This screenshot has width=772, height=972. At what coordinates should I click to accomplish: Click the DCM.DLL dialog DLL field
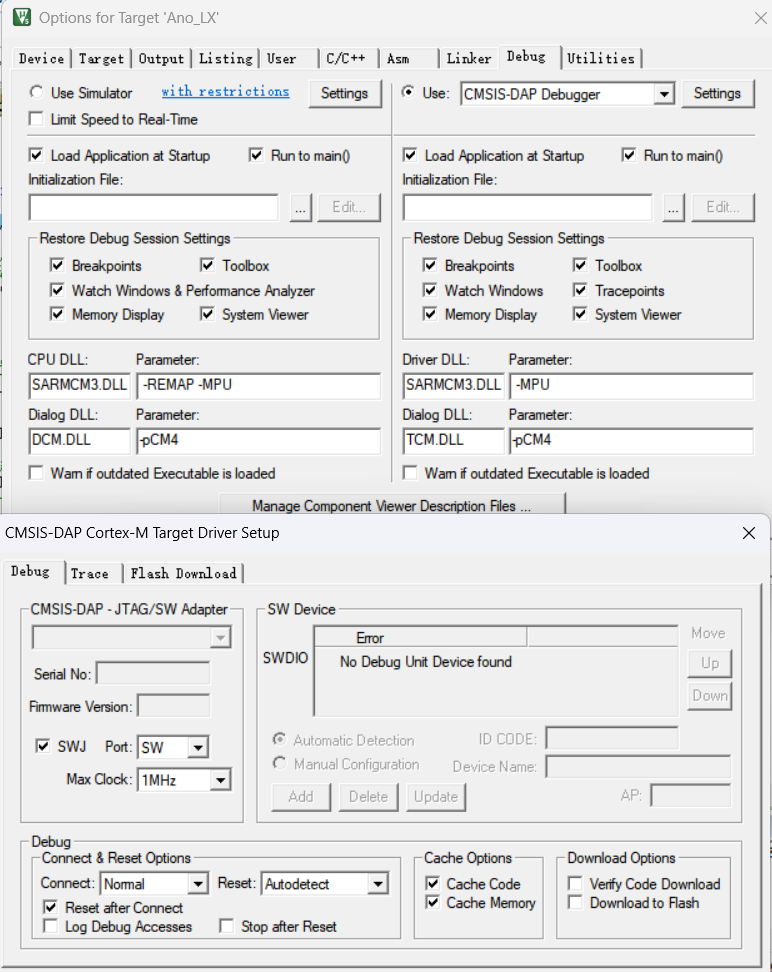79,441
